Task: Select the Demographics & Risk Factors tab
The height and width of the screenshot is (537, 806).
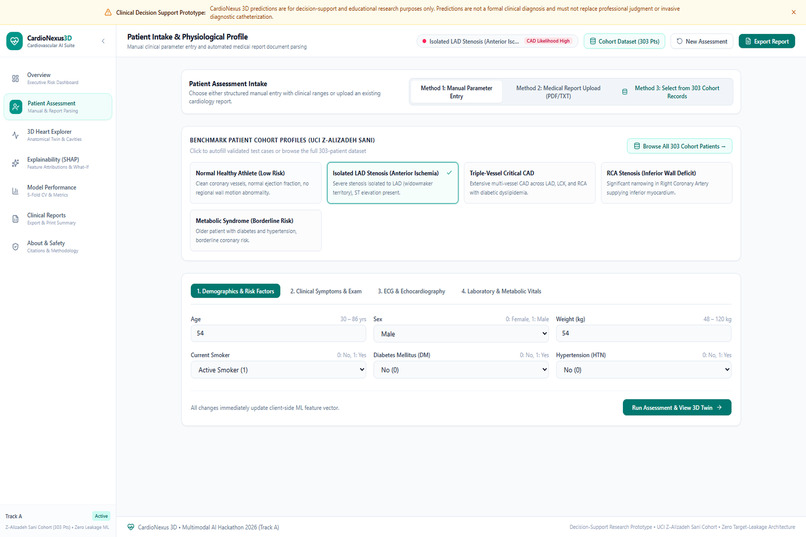Action: [235, 291]
